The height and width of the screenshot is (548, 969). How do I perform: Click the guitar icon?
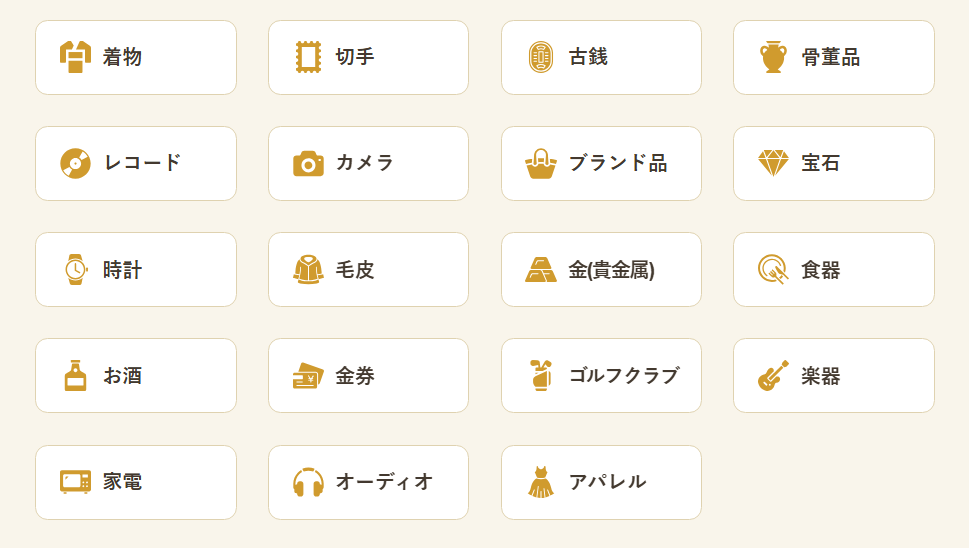point(773,376)
